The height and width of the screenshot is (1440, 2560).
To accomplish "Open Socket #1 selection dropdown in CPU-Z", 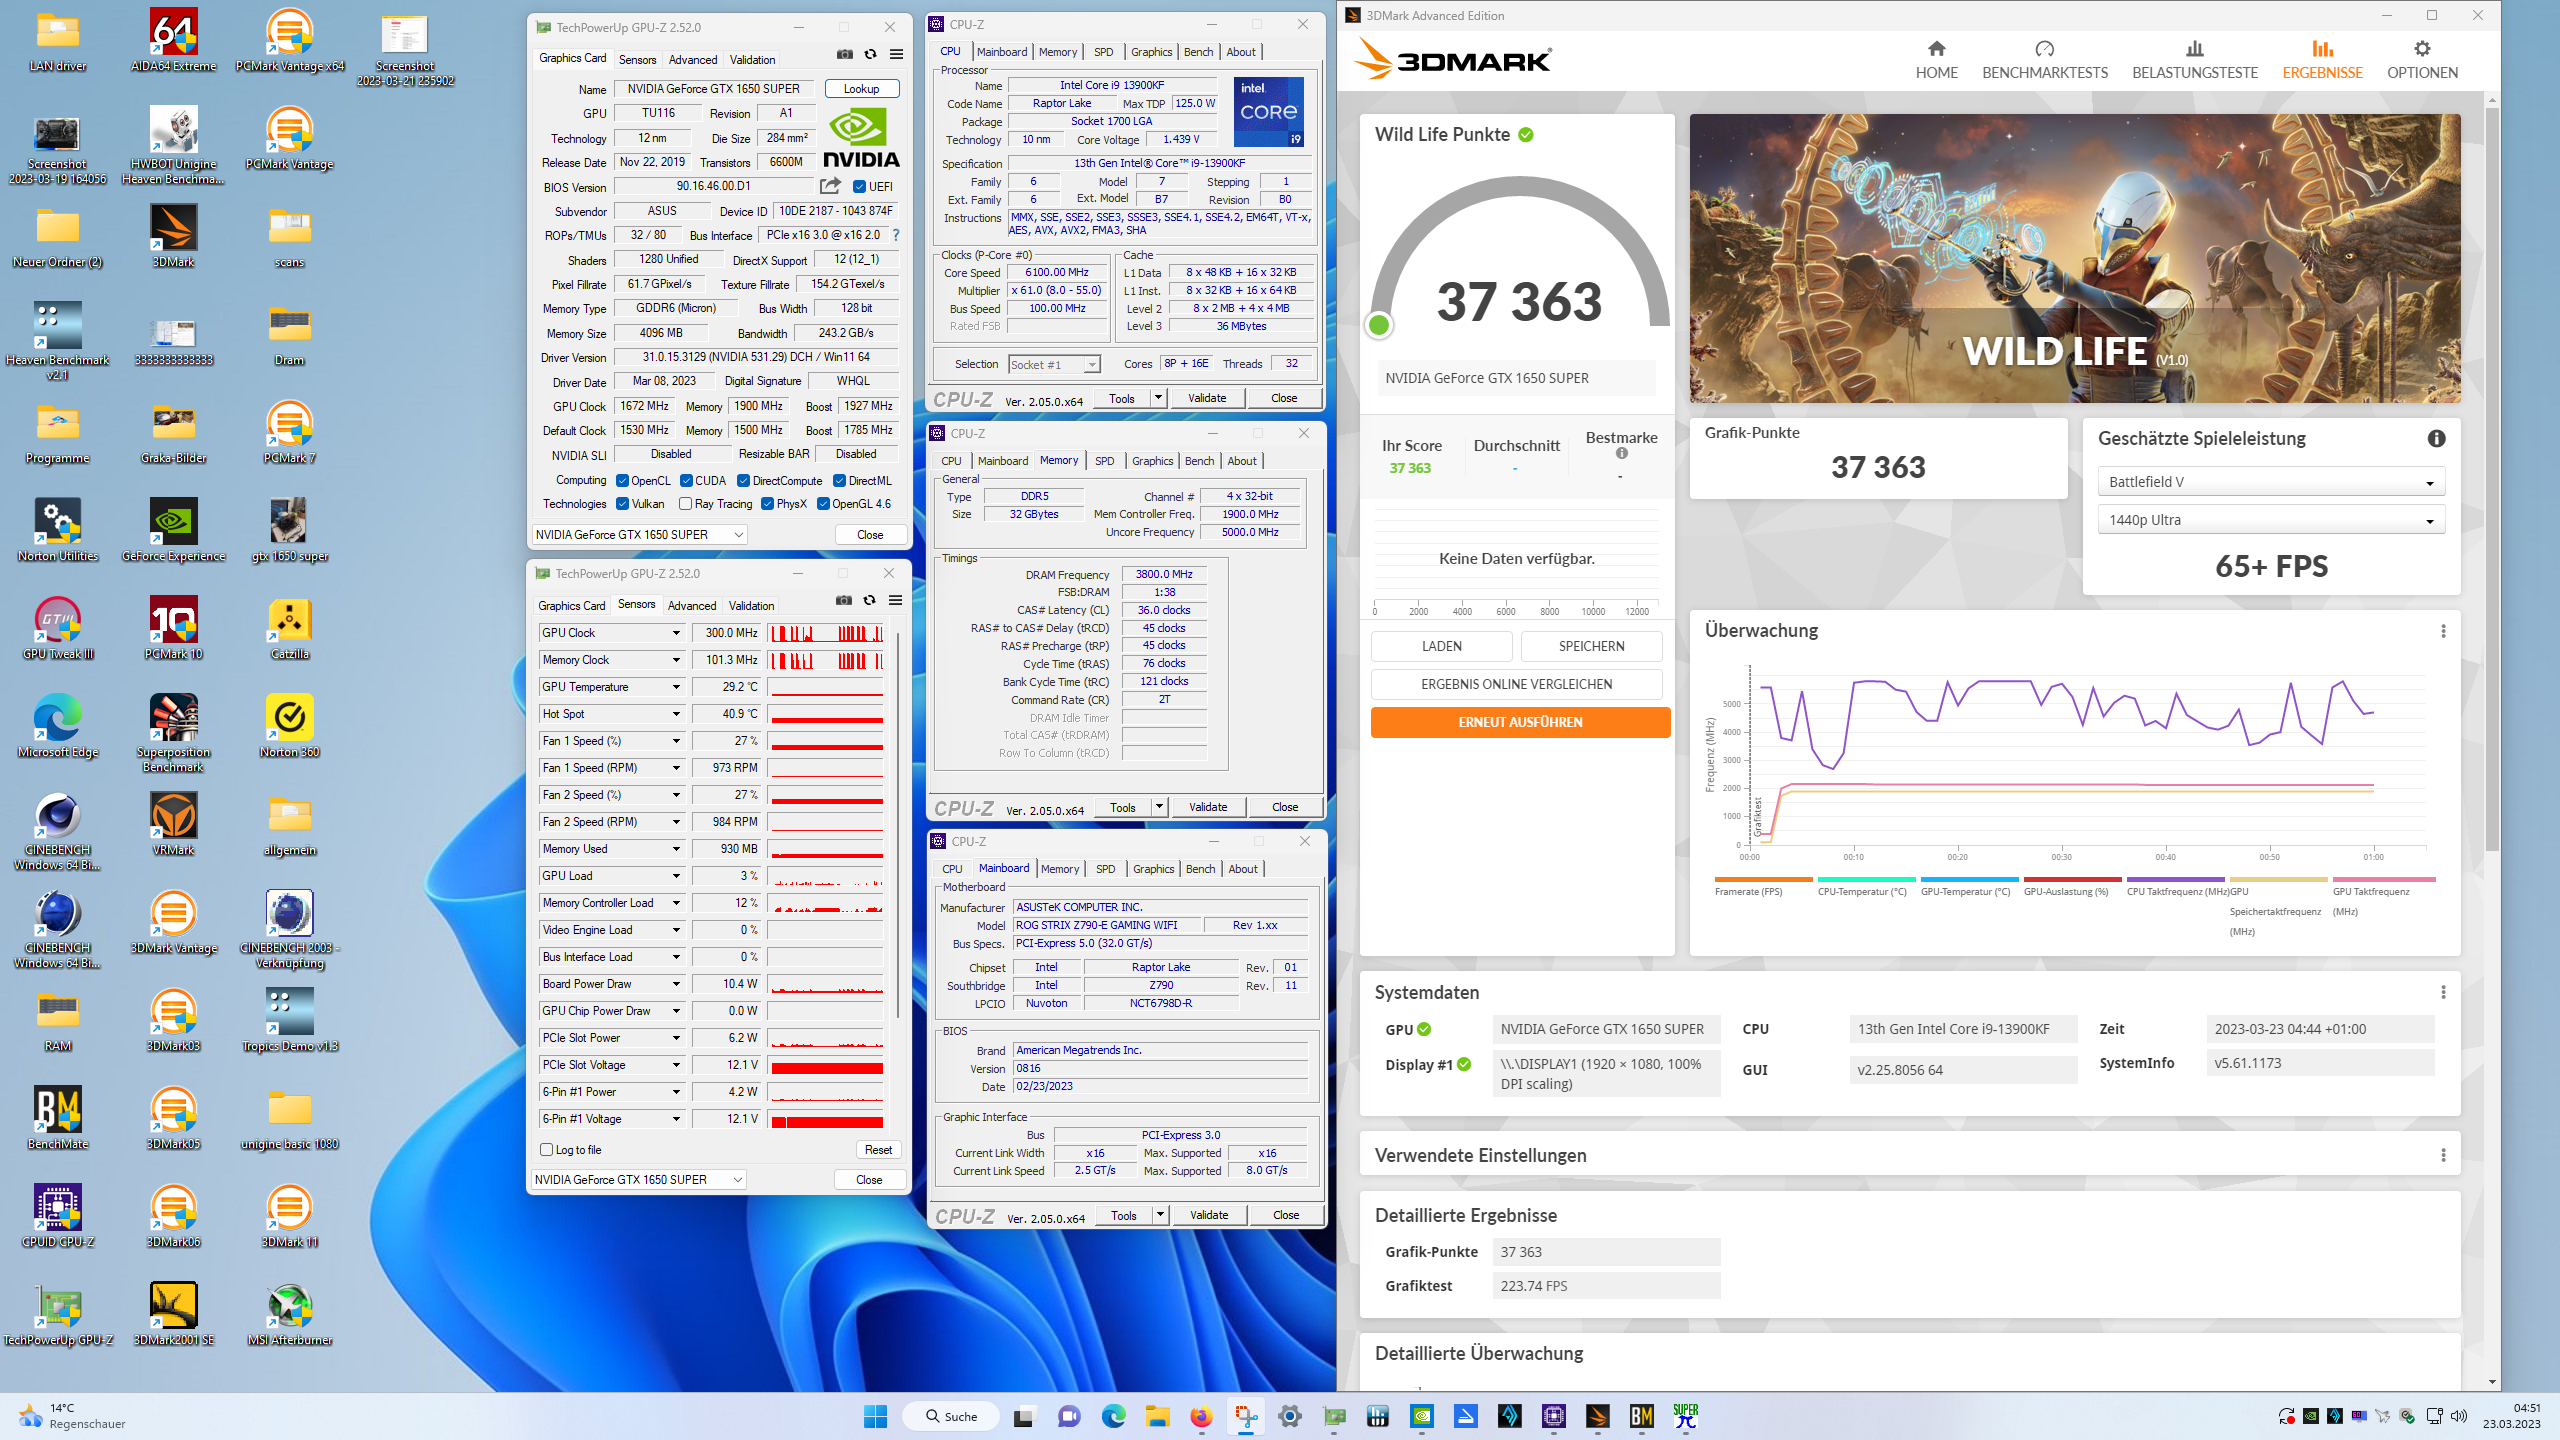I will [1054, 365].
